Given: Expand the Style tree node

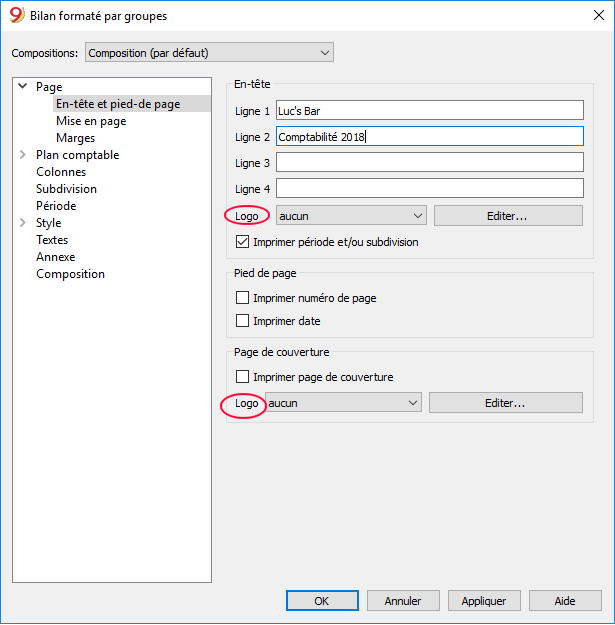Looking at the screenshot, I should pos(23,222).
